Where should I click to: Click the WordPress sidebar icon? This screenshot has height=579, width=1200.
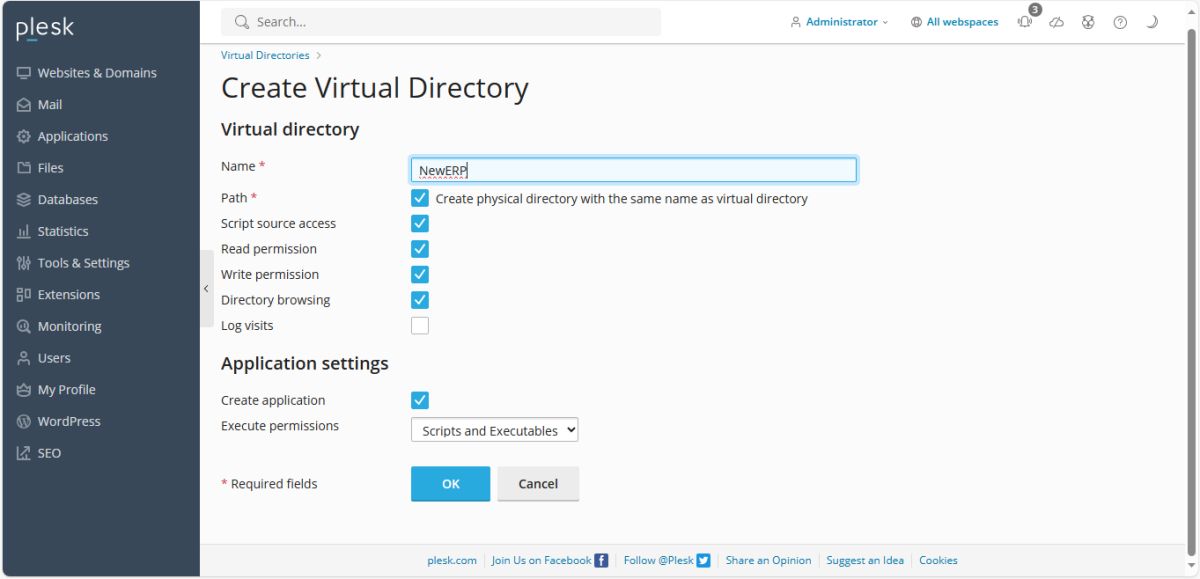24,421
